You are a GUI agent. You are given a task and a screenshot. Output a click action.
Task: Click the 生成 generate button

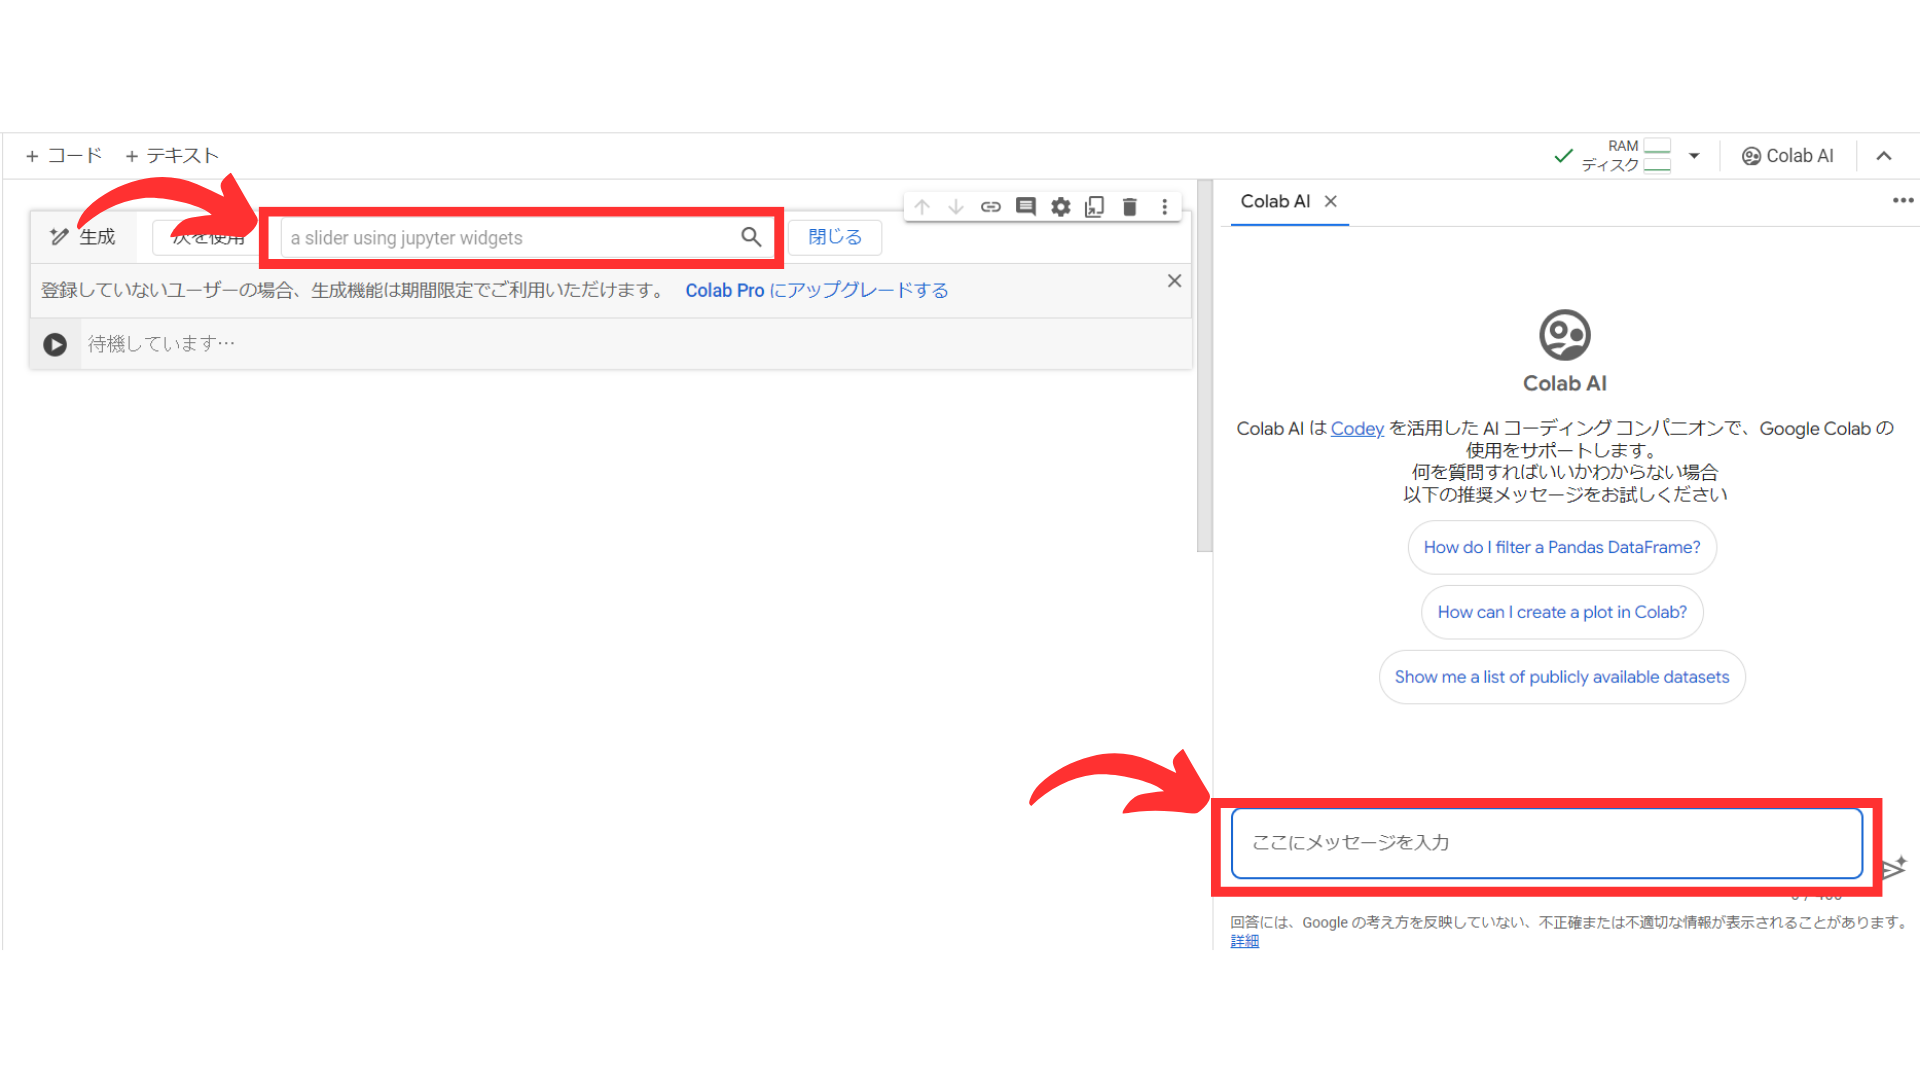coord(84,236)
